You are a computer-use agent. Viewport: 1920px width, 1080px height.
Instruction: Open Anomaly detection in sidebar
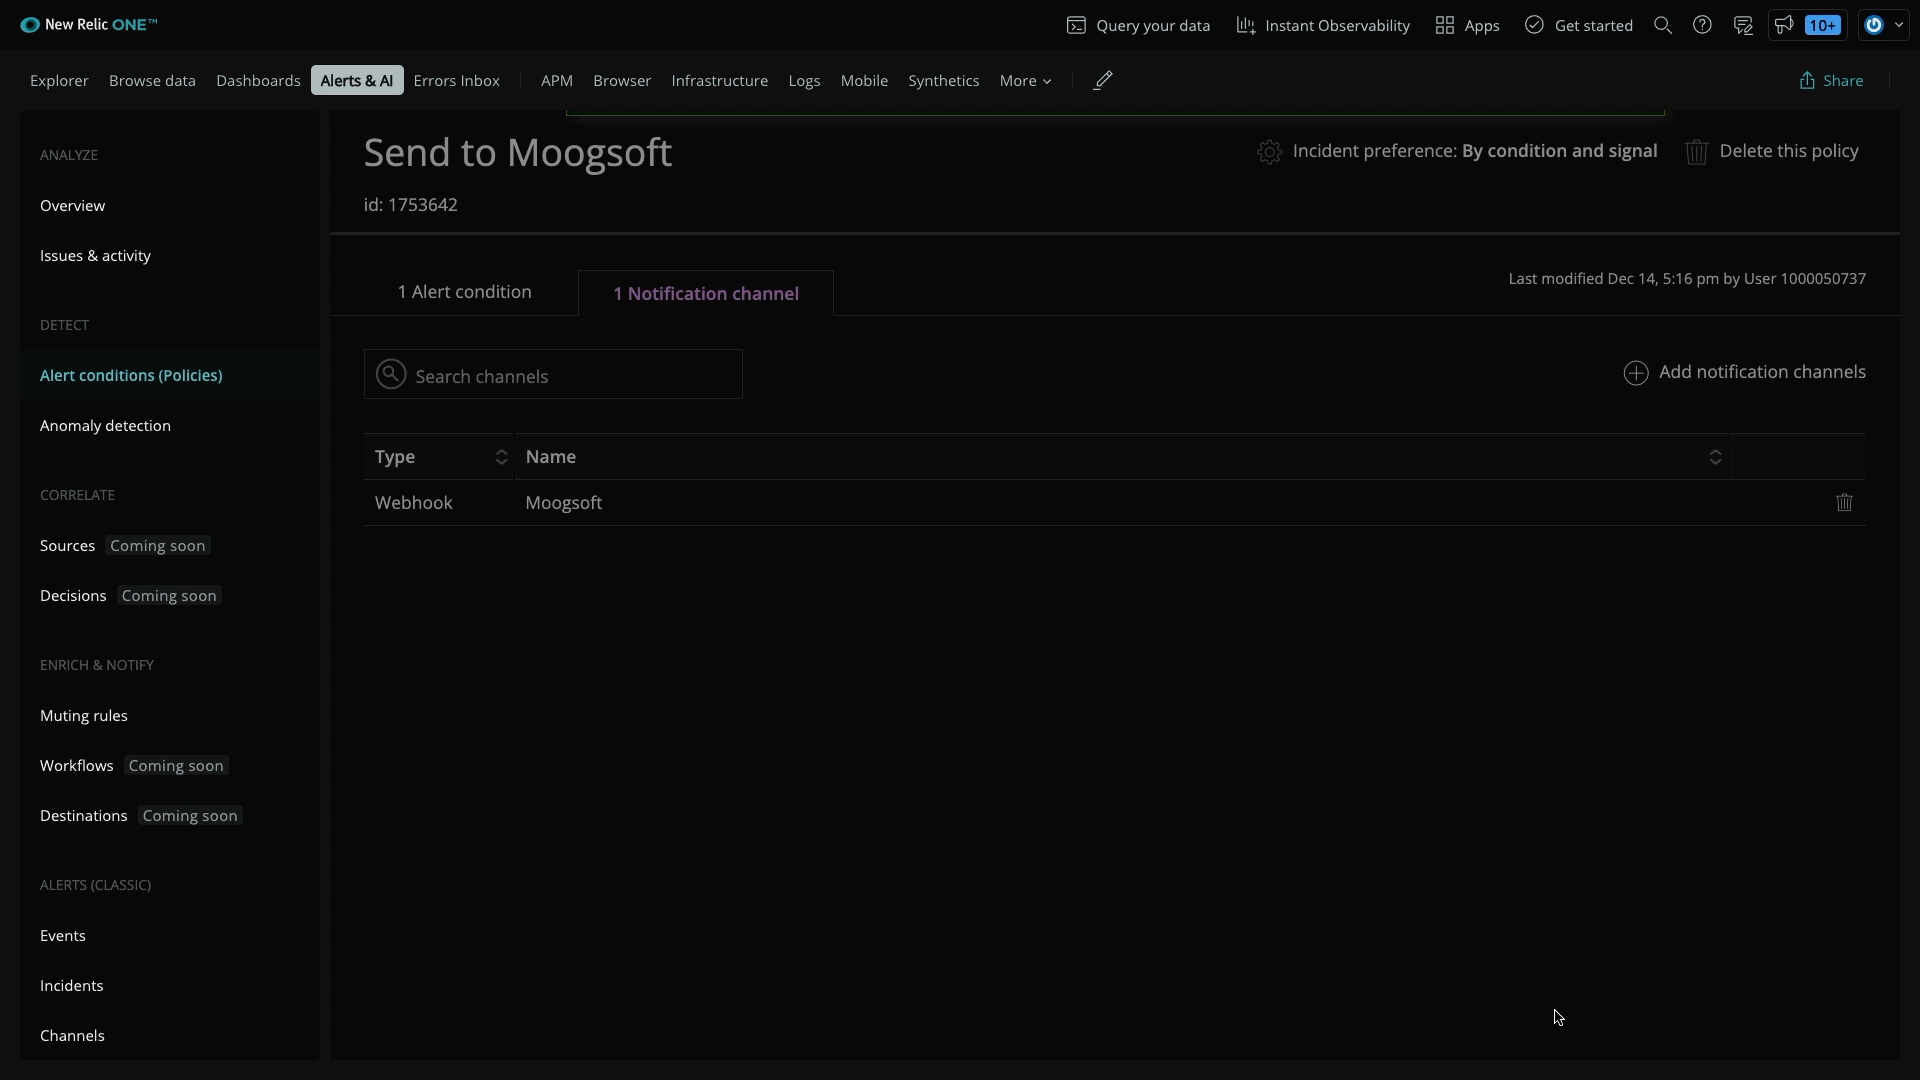[x=105, y=426]
